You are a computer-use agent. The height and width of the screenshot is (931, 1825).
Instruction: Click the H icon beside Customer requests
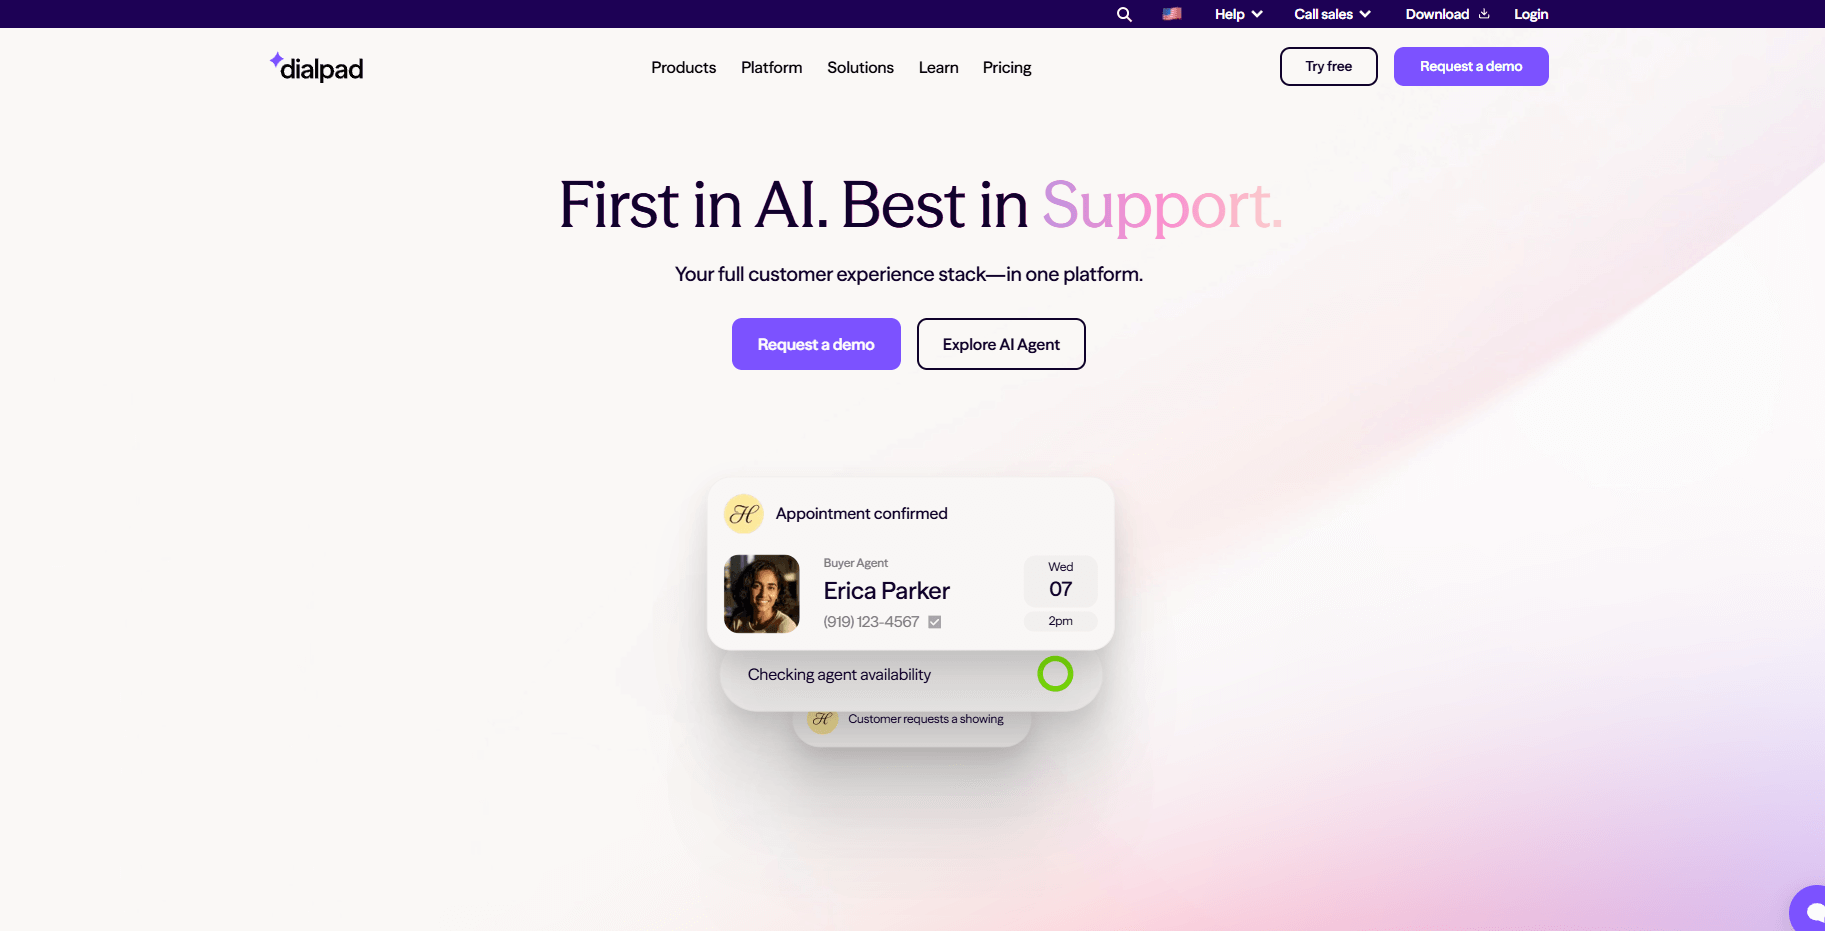822,719
